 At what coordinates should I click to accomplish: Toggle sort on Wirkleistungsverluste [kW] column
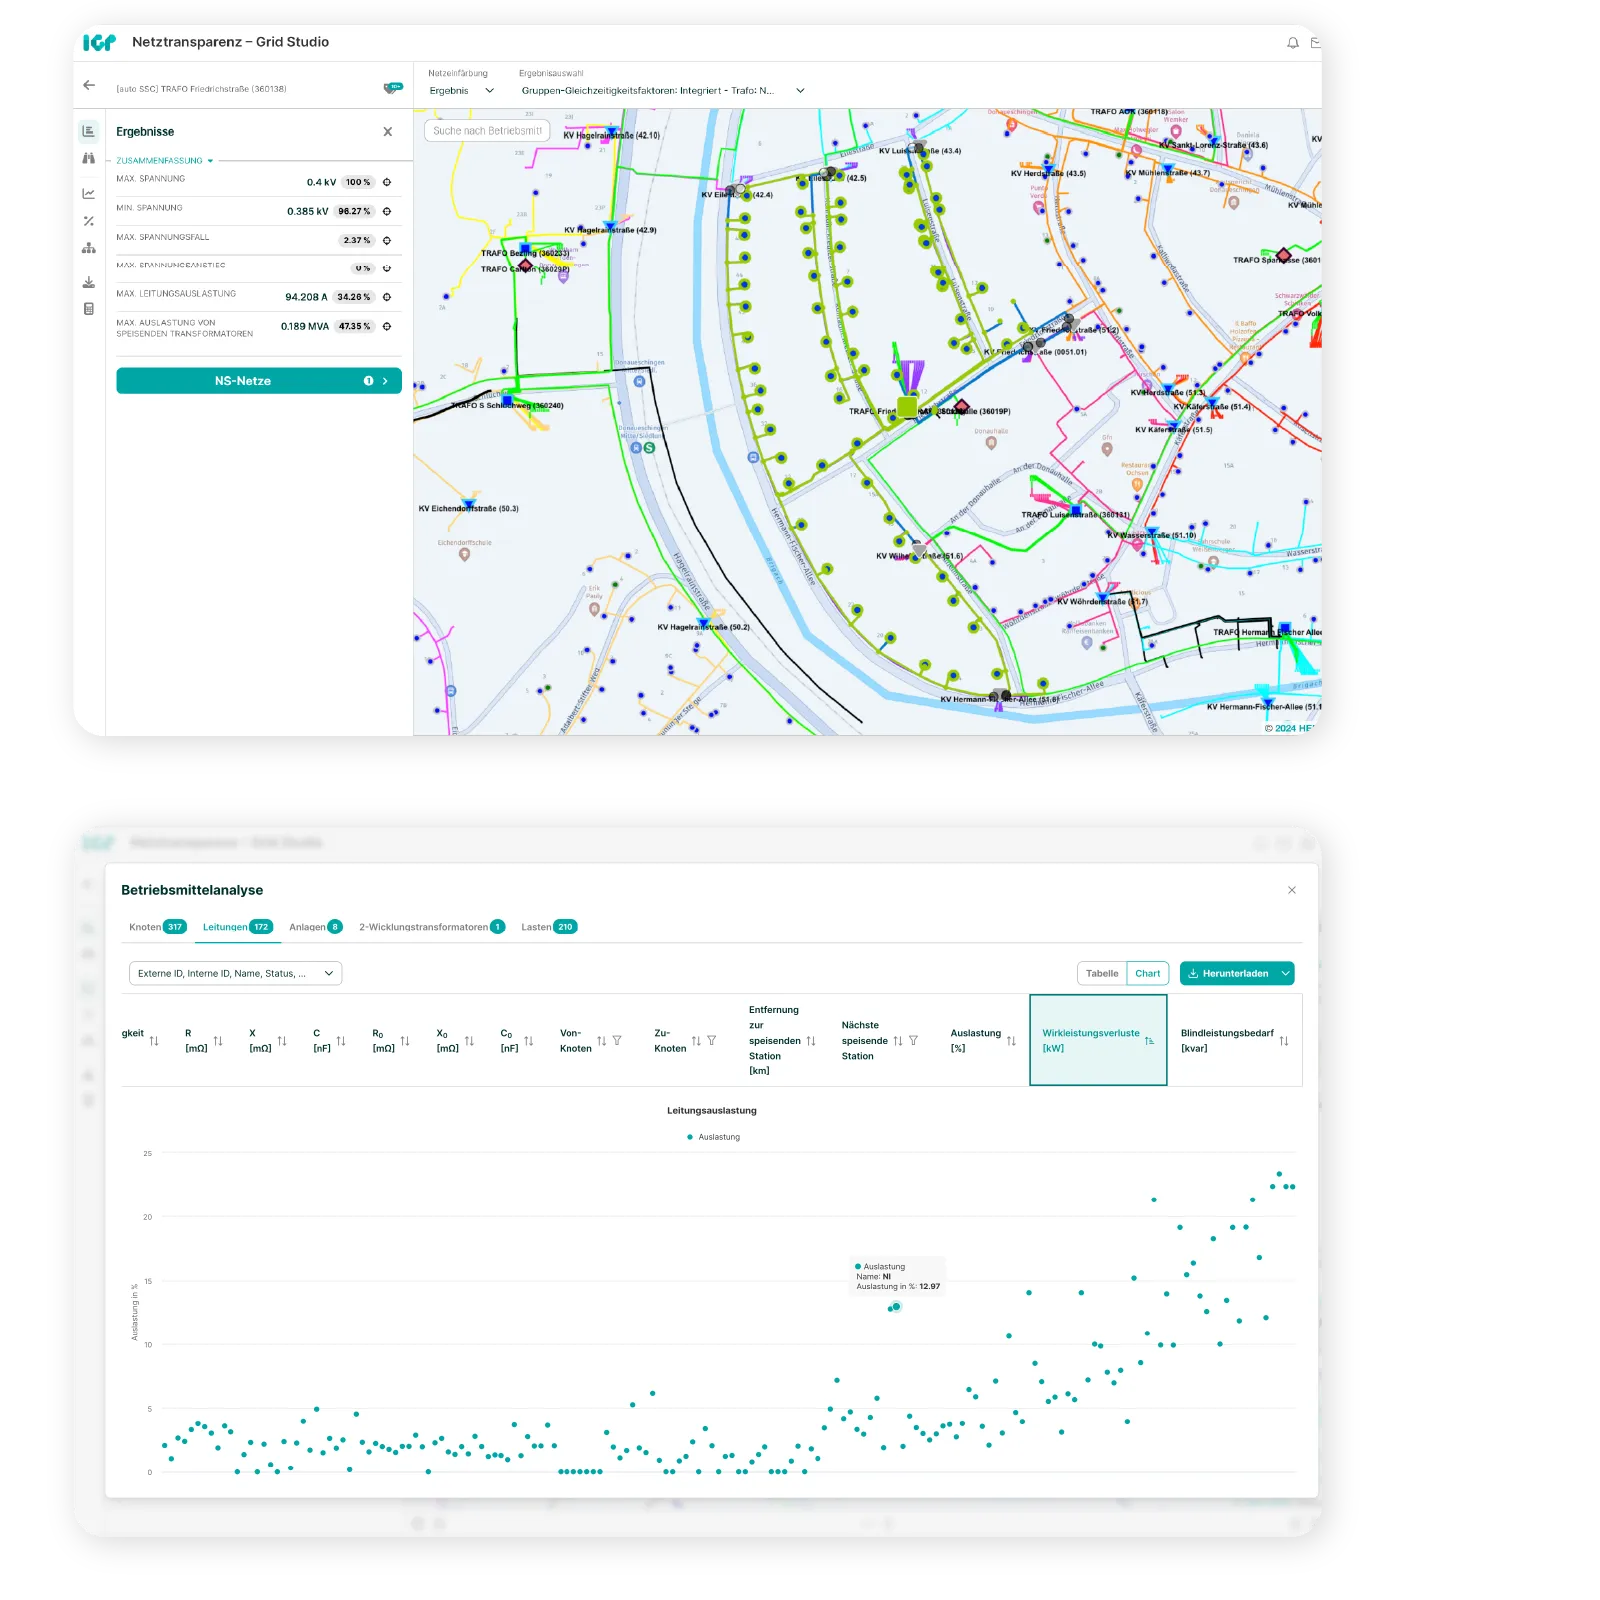click(1150, 1041)
